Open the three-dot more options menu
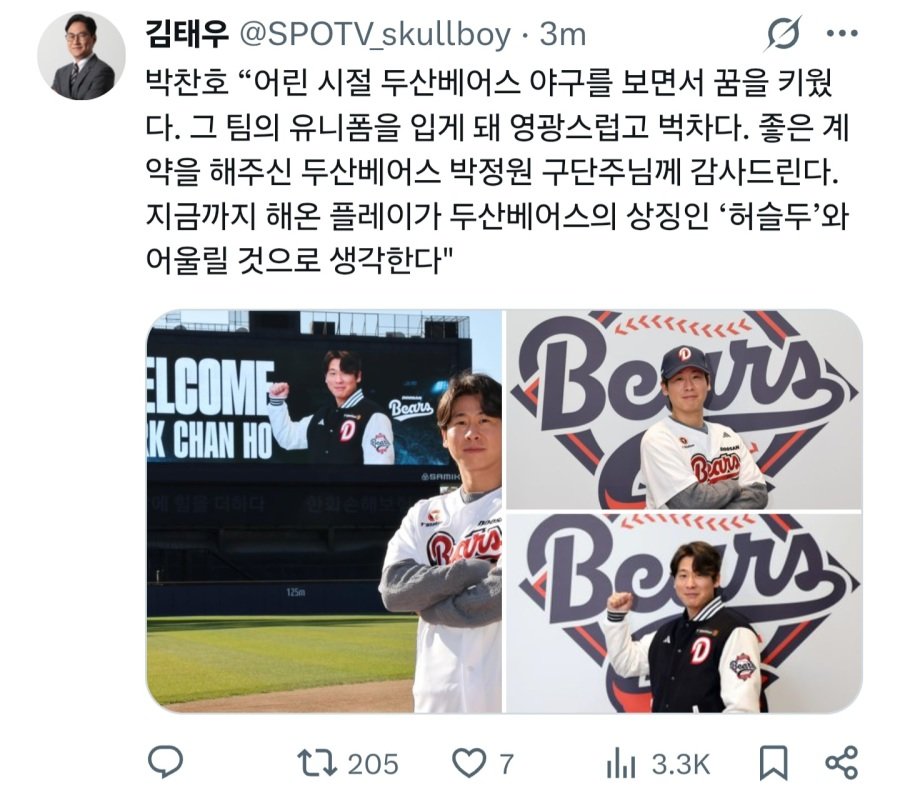The image size is (900, 808). click(x=842, y=34)
